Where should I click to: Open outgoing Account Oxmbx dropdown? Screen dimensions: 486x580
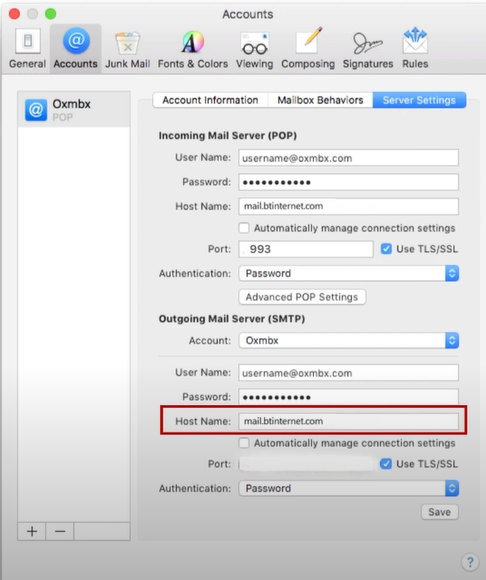point(349,340)
